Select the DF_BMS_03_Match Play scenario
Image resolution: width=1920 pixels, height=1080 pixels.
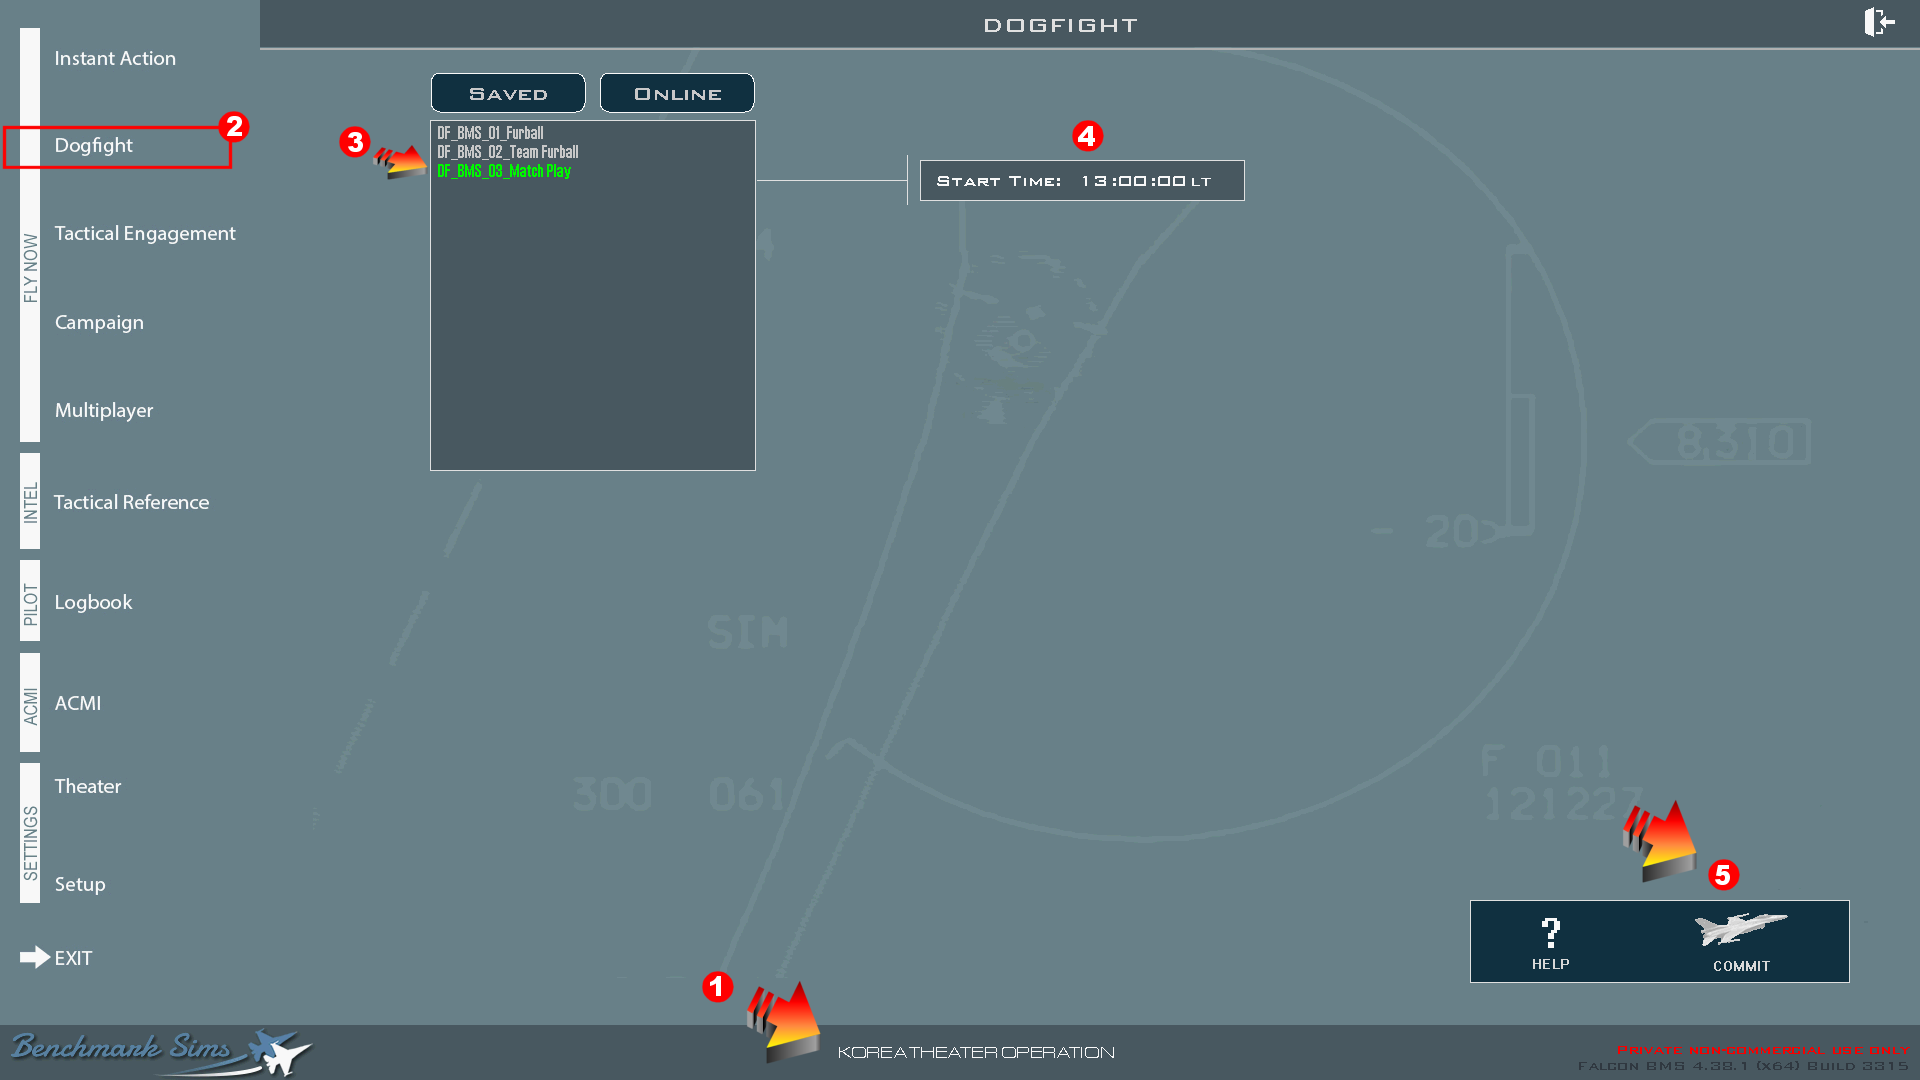(x=503, y=171)
